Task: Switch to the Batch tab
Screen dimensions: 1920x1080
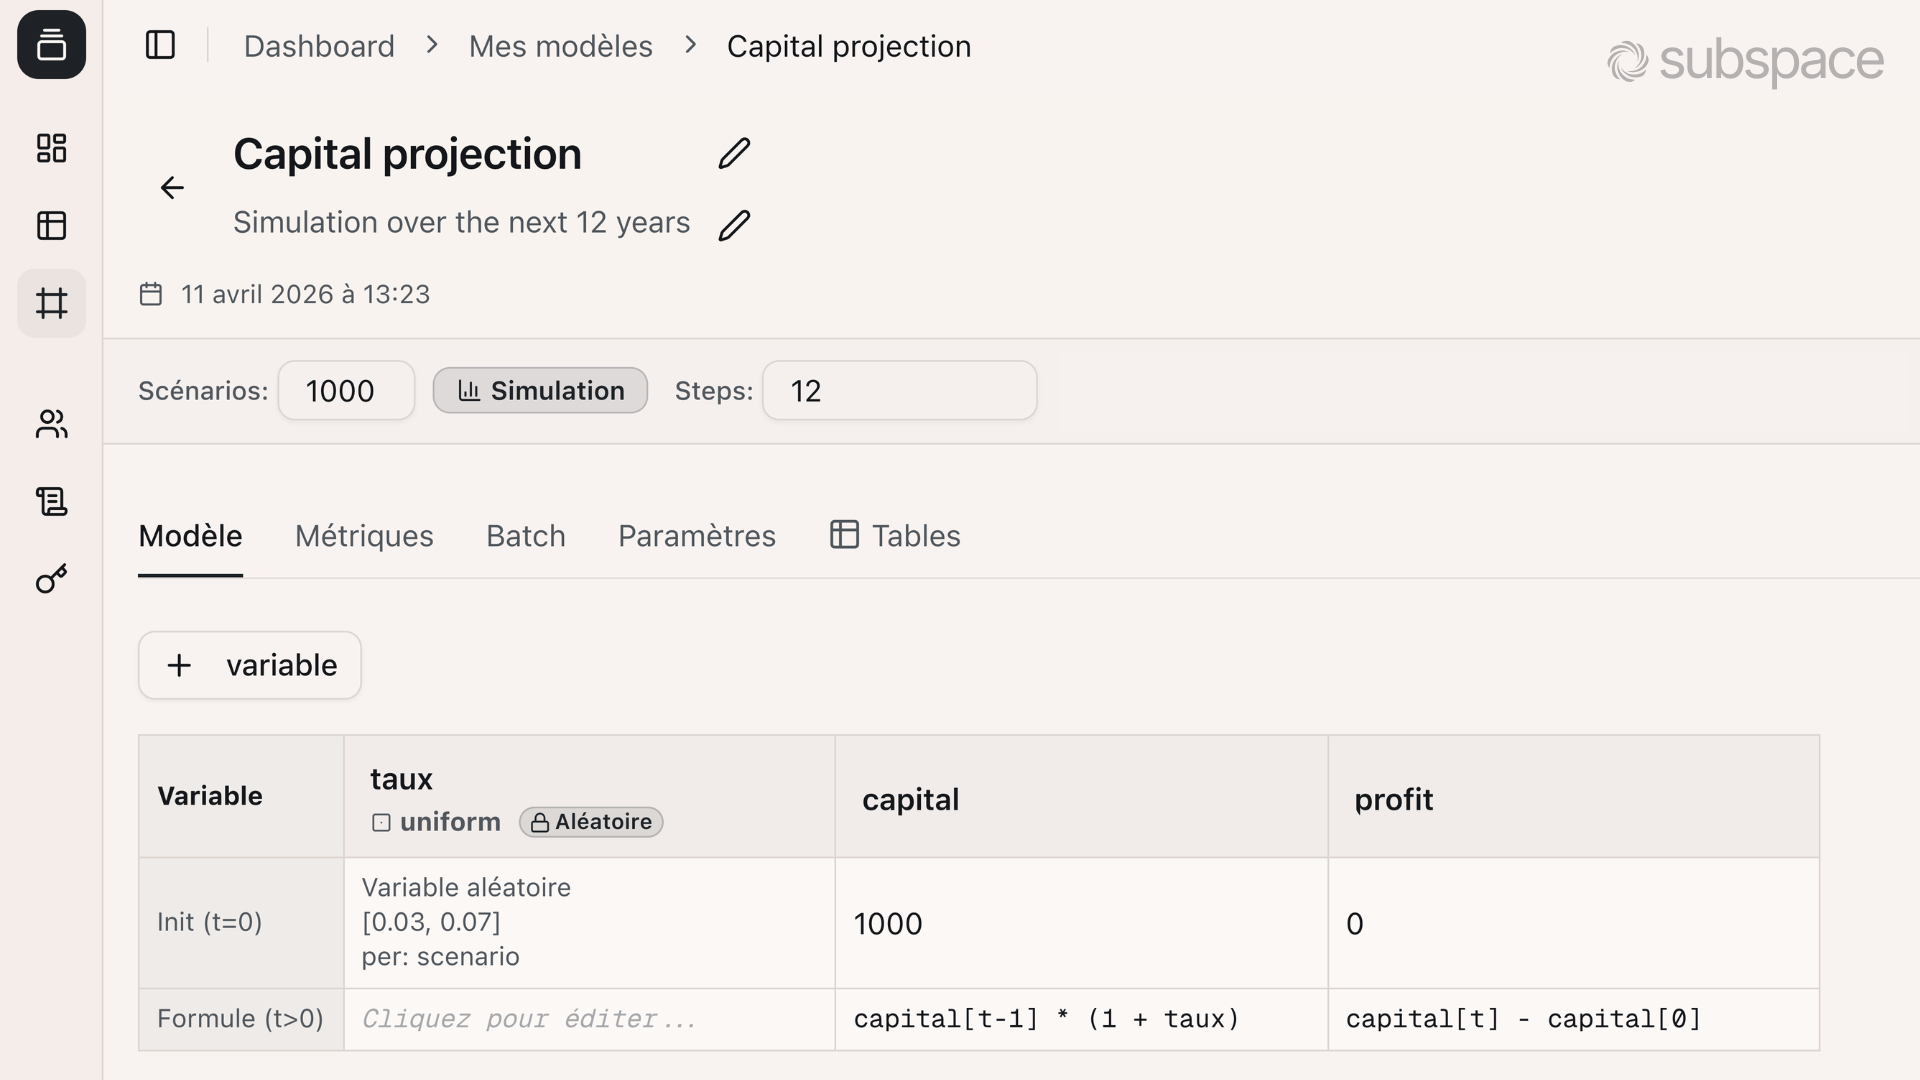Action: pyautogui.click(x=526, y=536)
